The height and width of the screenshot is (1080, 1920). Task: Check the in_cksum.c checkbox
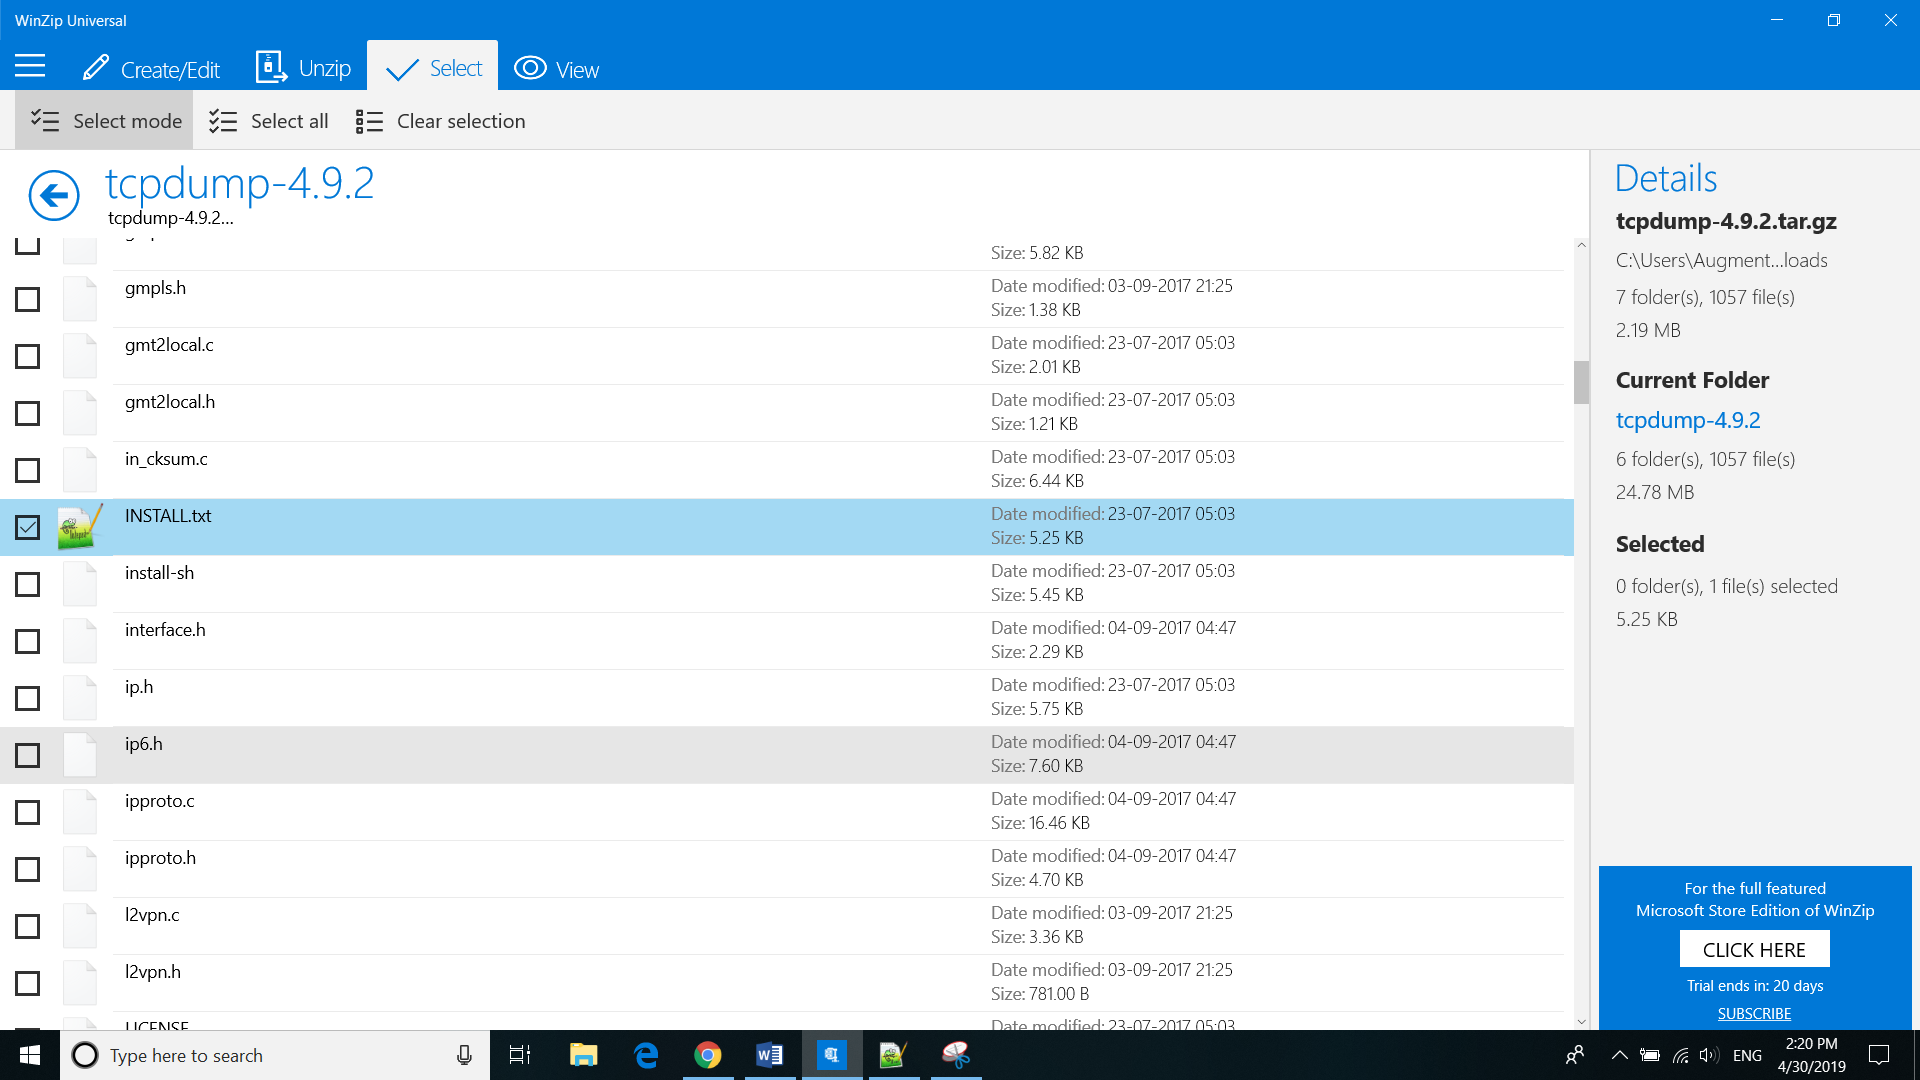tap(28, 470)
